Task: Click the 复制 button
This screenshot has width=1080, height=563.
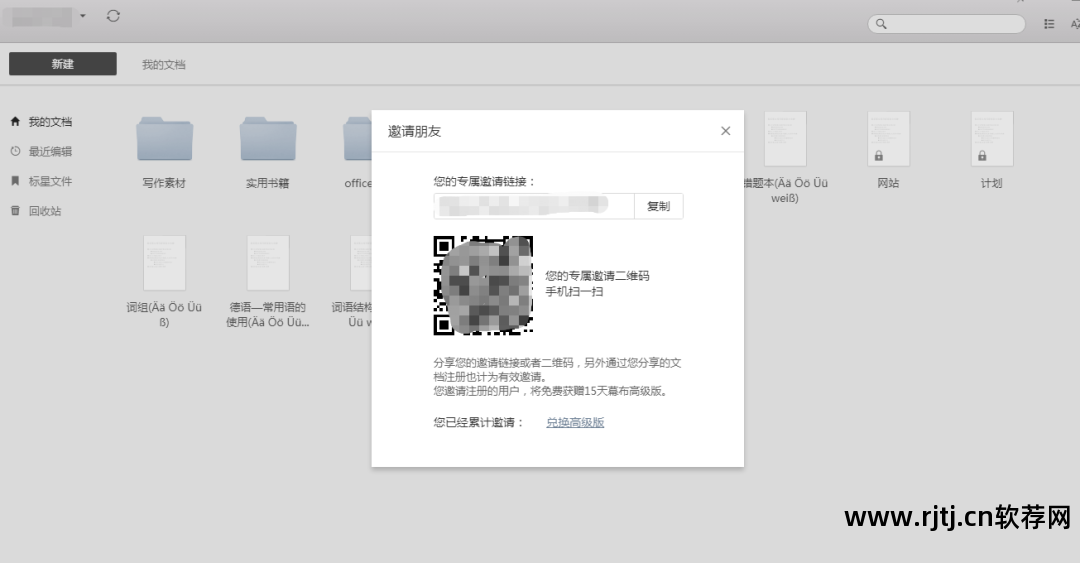Action: [x=658, y=206]
